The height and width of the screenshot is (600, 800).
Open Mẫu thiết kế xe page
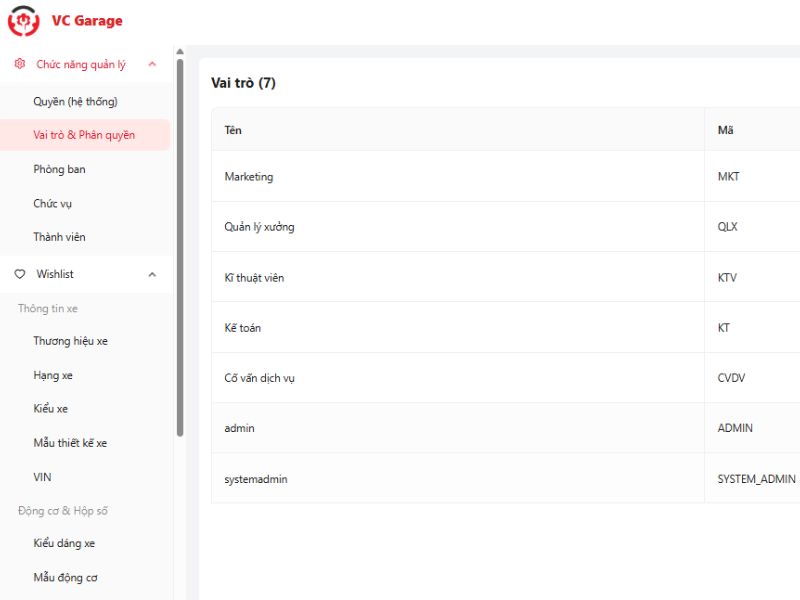pyautogui.click(x=70, y=443)
